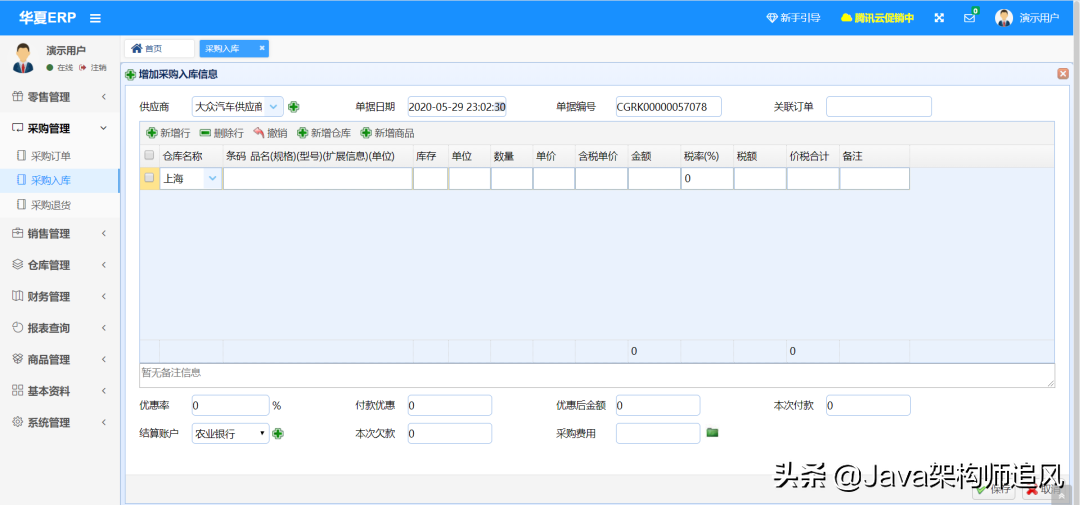Close the 采购入库 tab
1080x505 pixels.
(262, 48)
